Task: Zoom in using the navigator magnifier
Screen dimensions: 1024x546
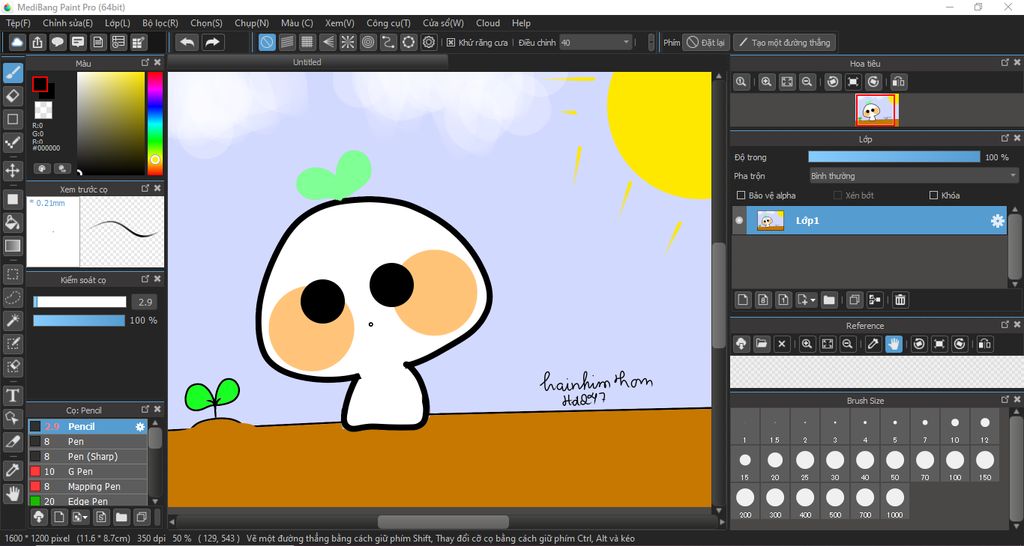Action: [x=766, y=82]
